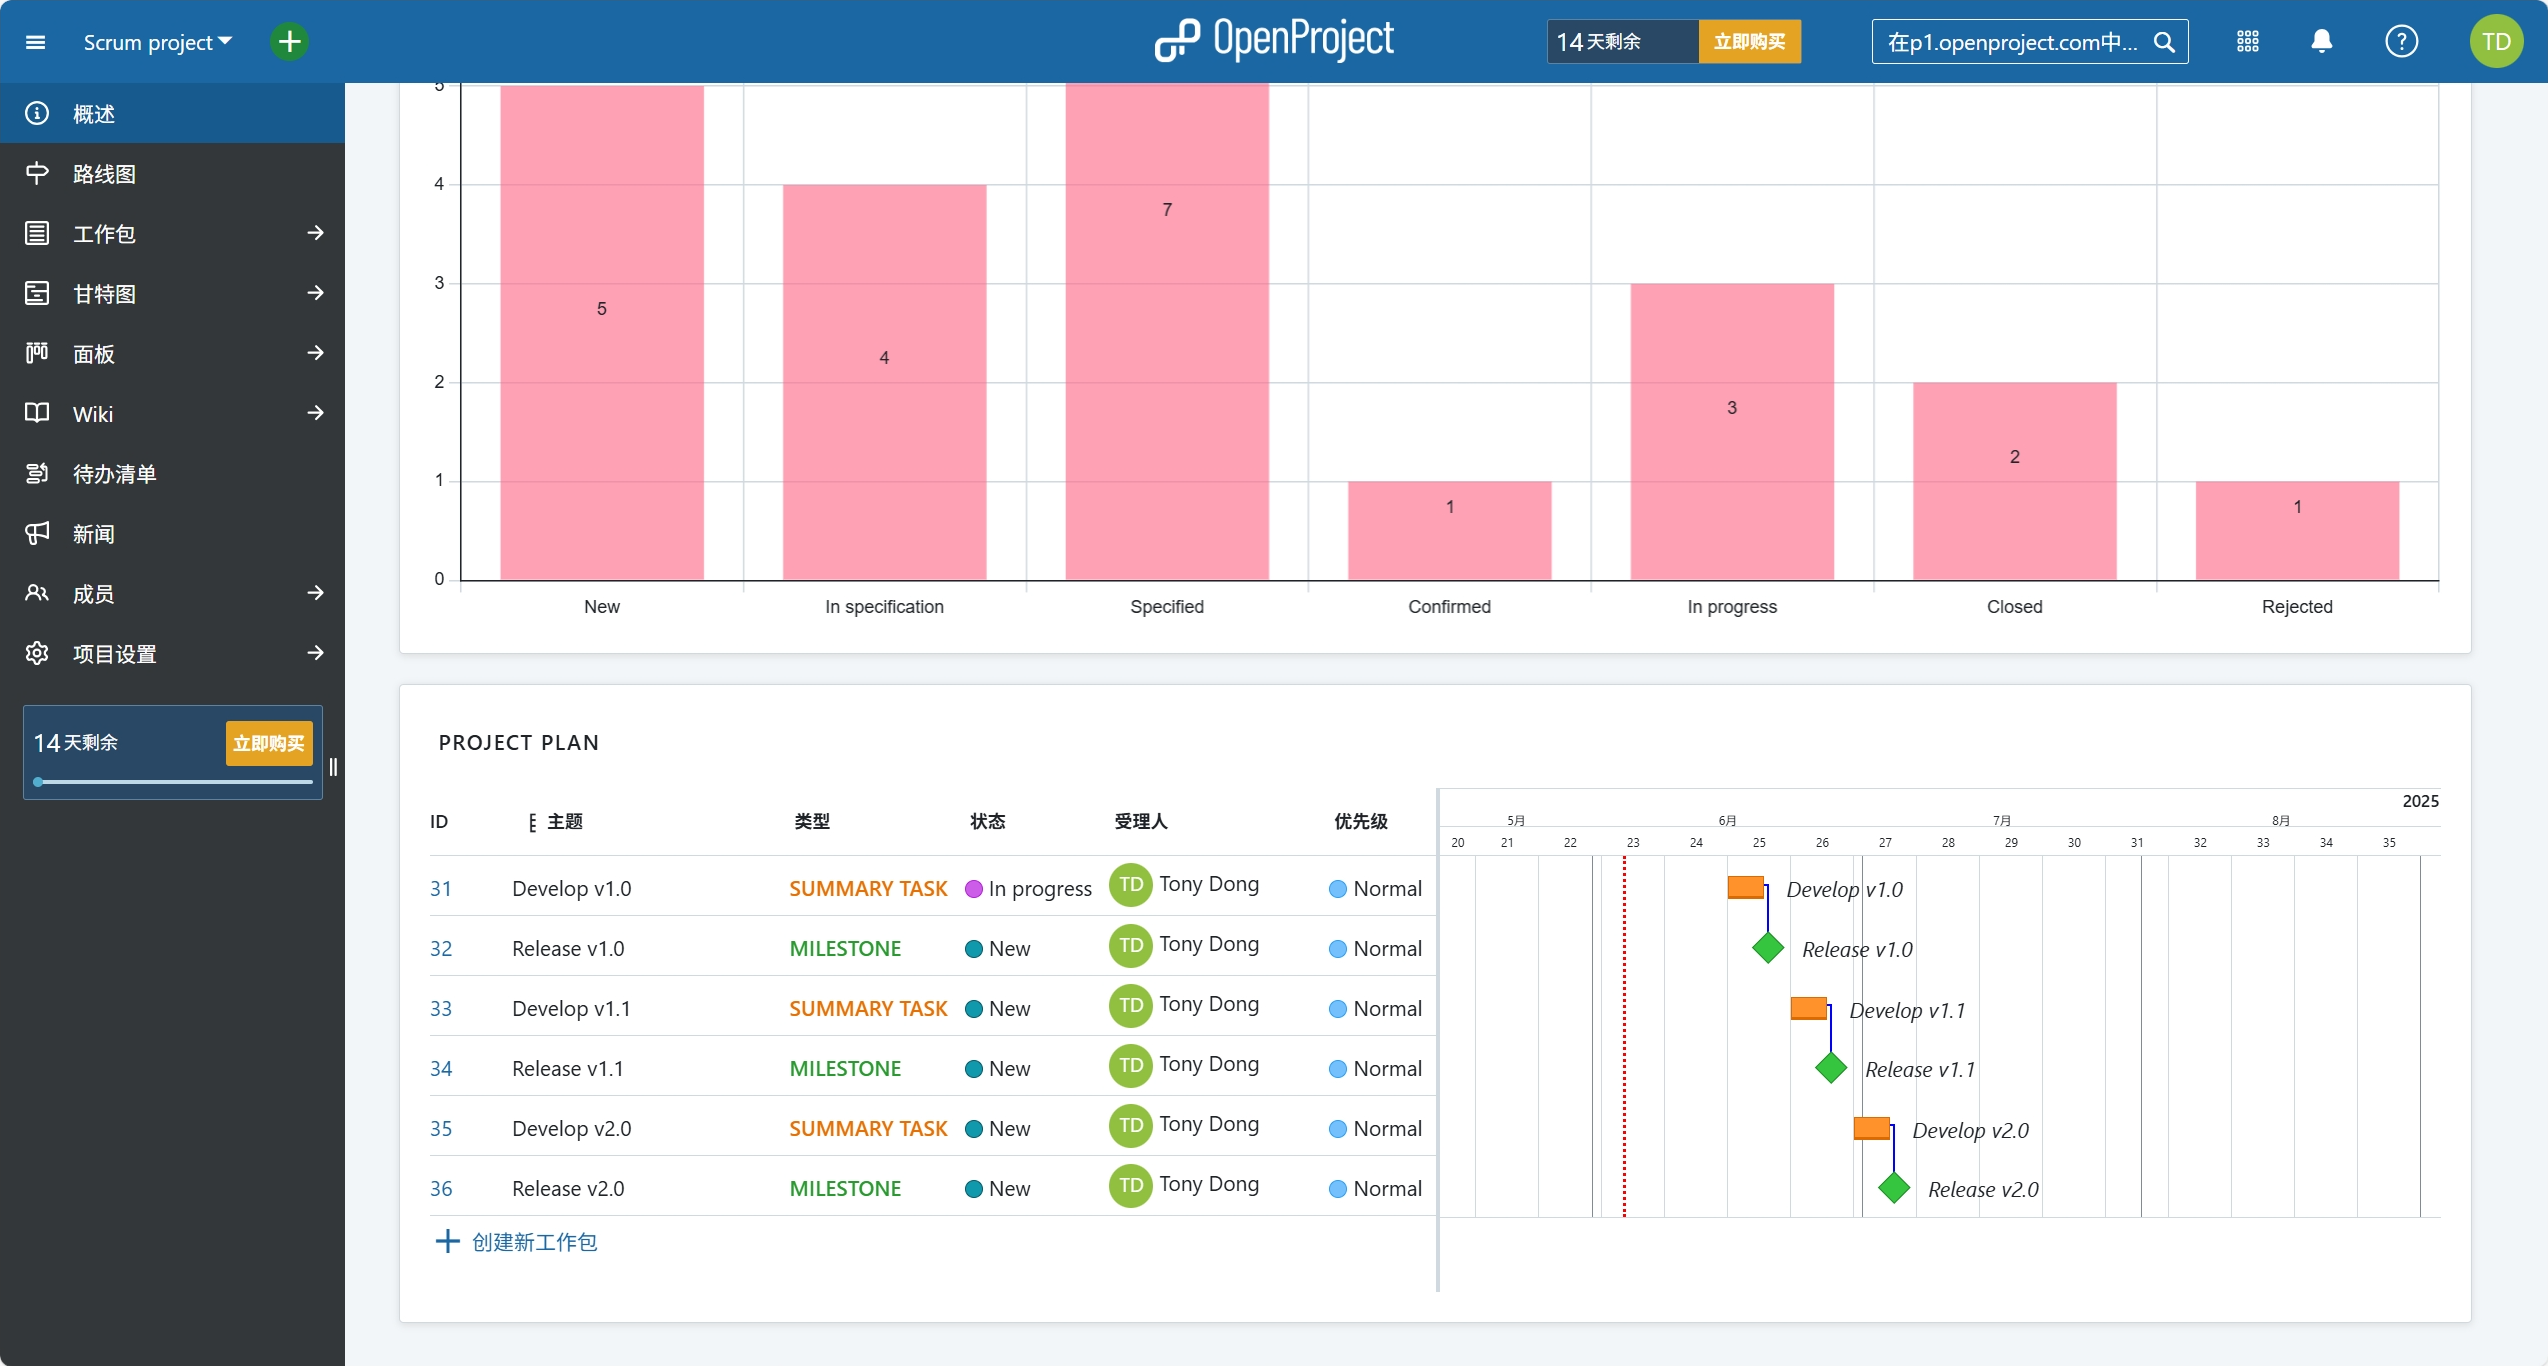
Task: Expand the 项目设置 submenu arrow
Action: coord(316,653)
